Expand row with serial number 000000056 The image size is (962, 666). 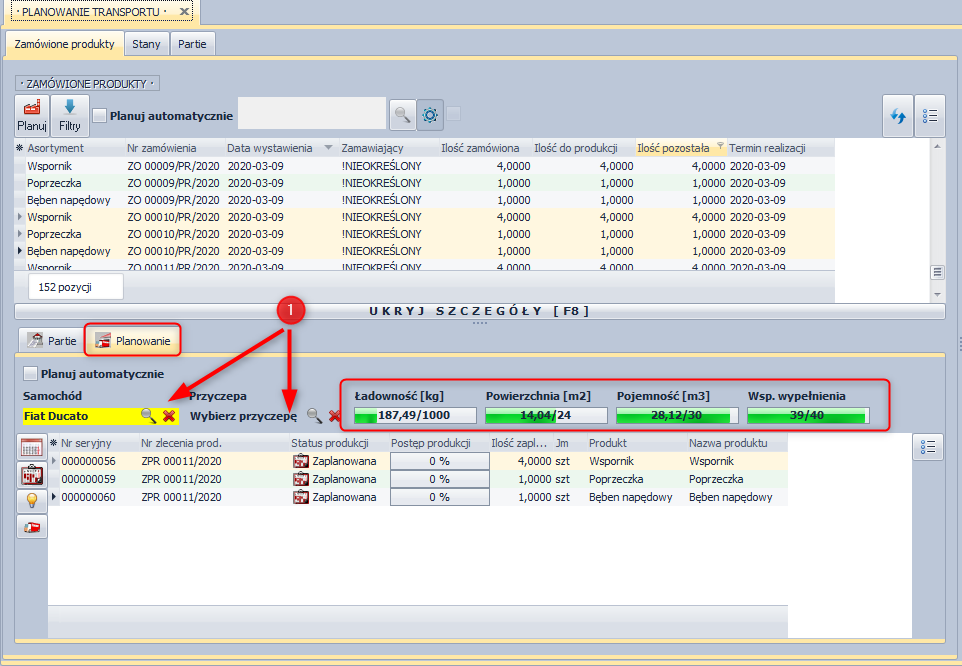(54, 461)
